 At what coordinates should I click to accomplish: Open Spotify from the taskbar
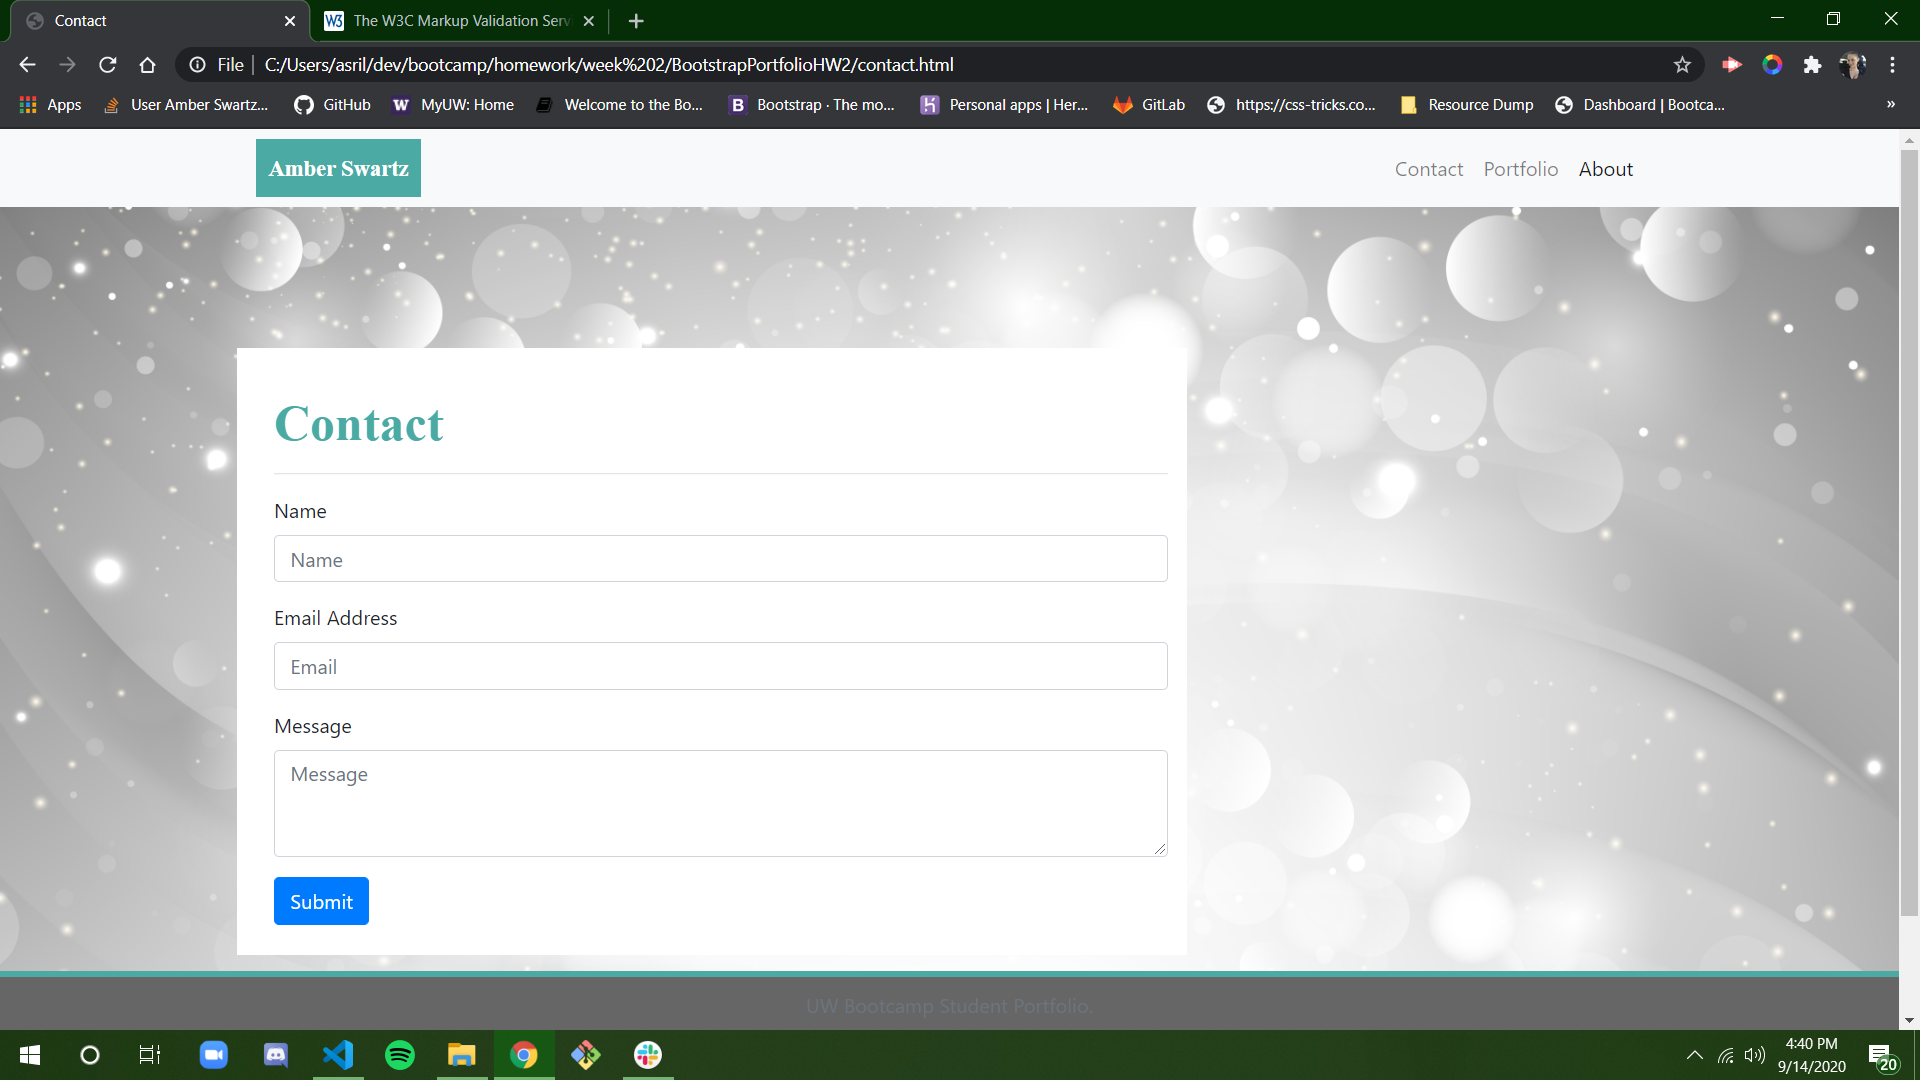pos(400,1055)
